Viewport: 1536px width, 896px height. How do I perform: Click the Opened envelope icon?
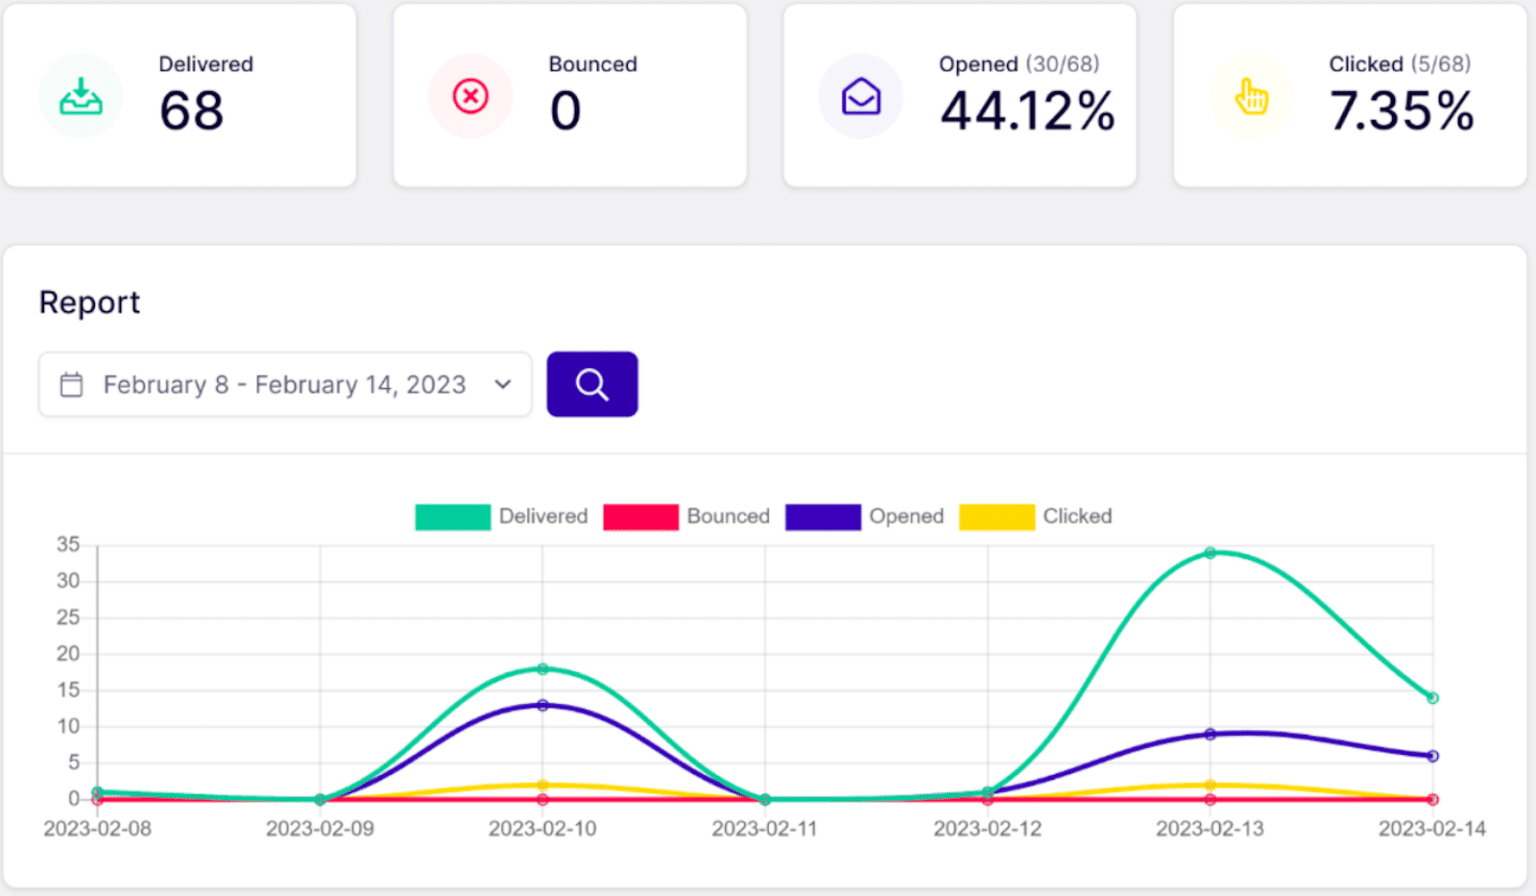pos(860,95)
